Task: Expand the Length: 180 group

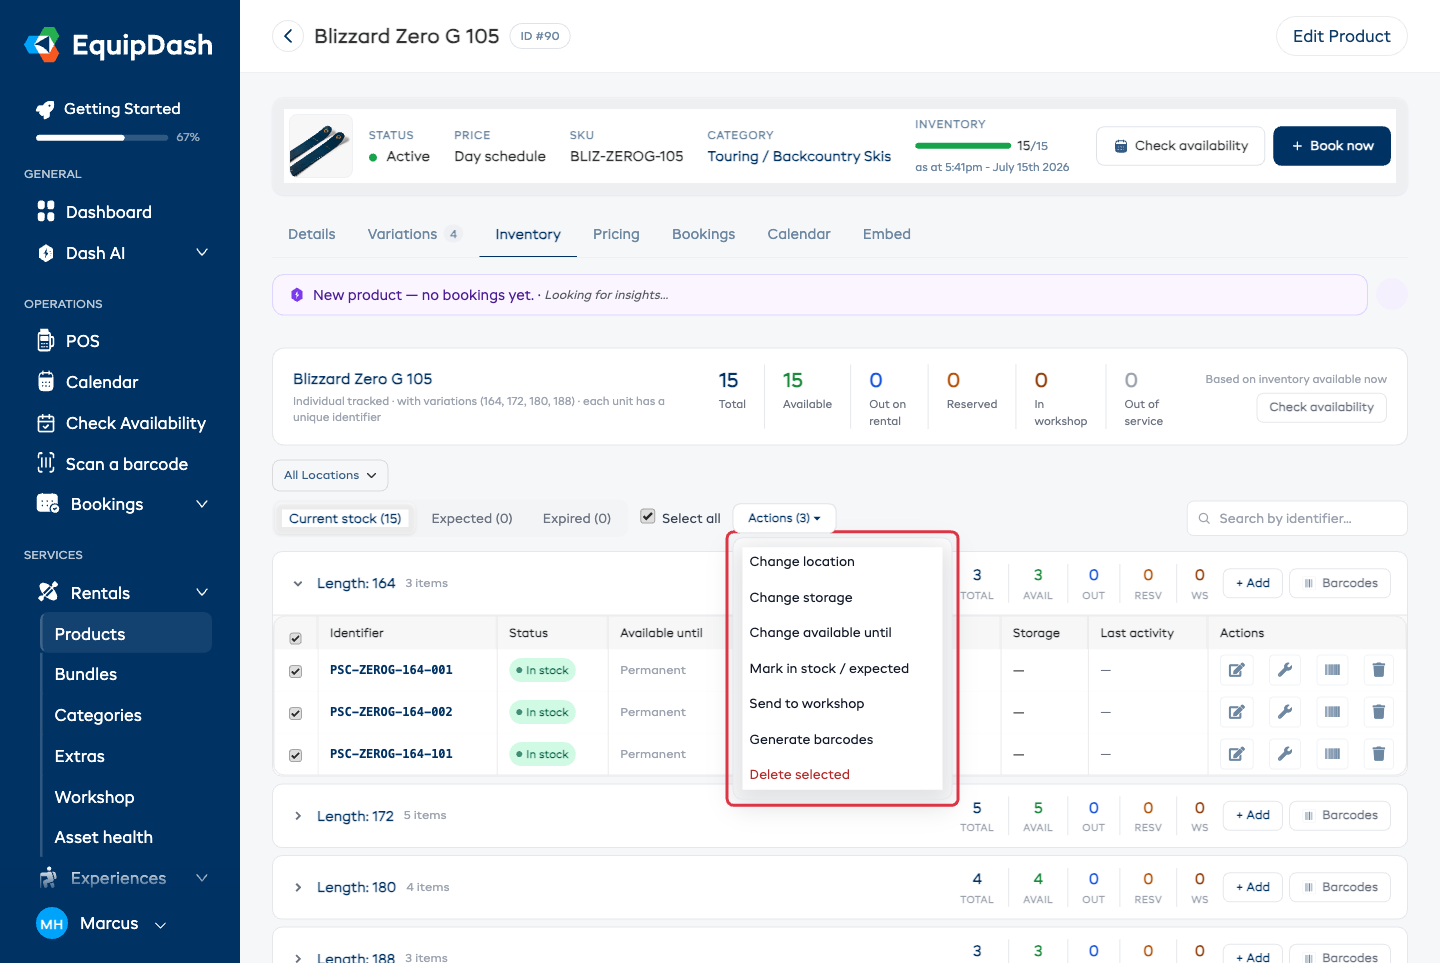Action: click(x=298, y=887)
